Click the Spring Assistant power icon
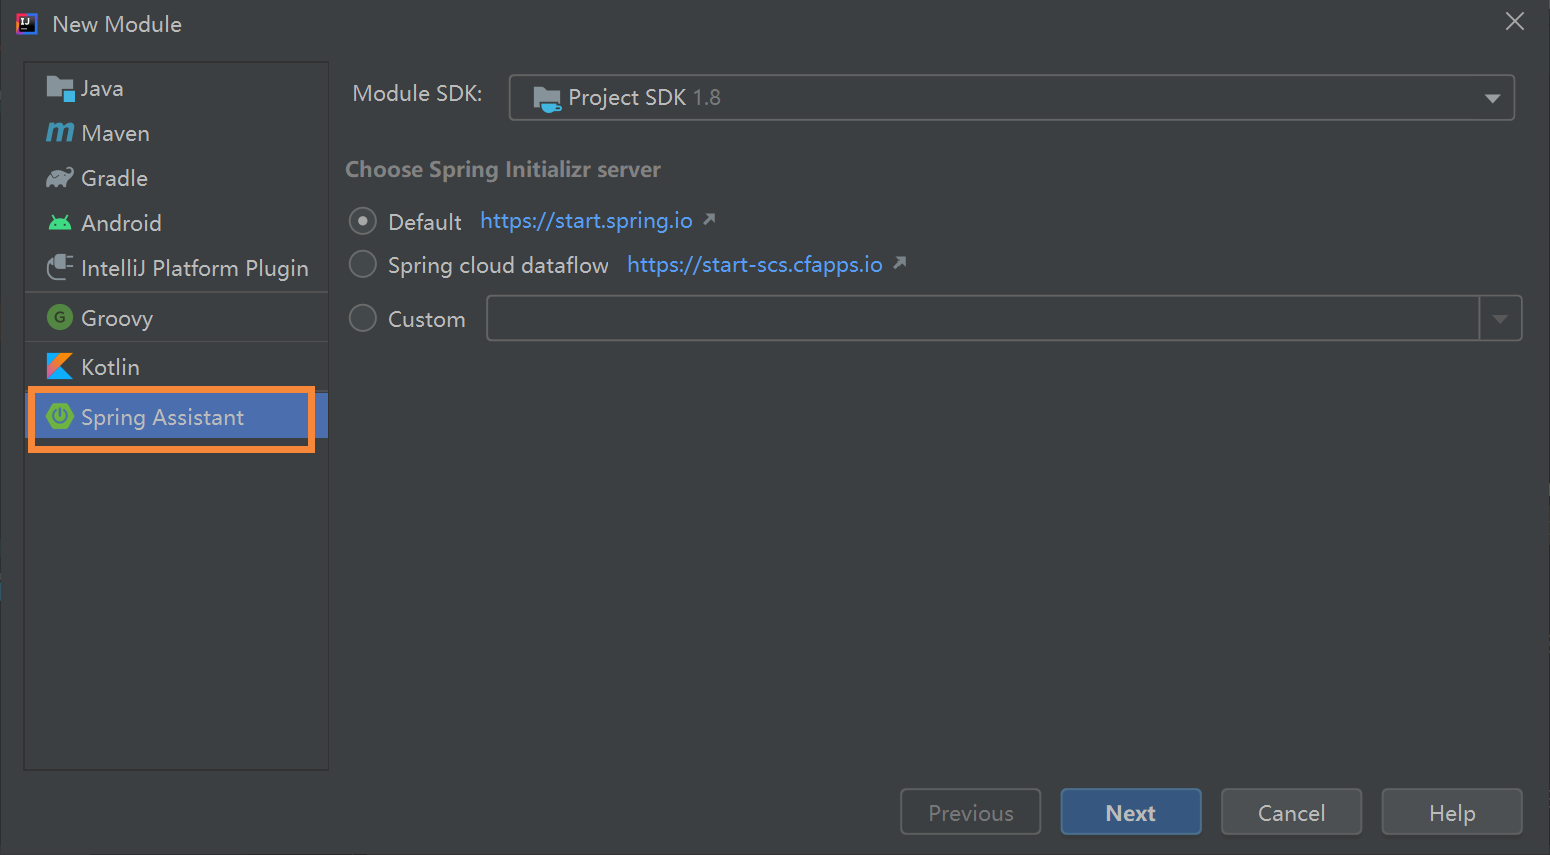Viewport: 1550px width, 855px height. click(60, 416)
